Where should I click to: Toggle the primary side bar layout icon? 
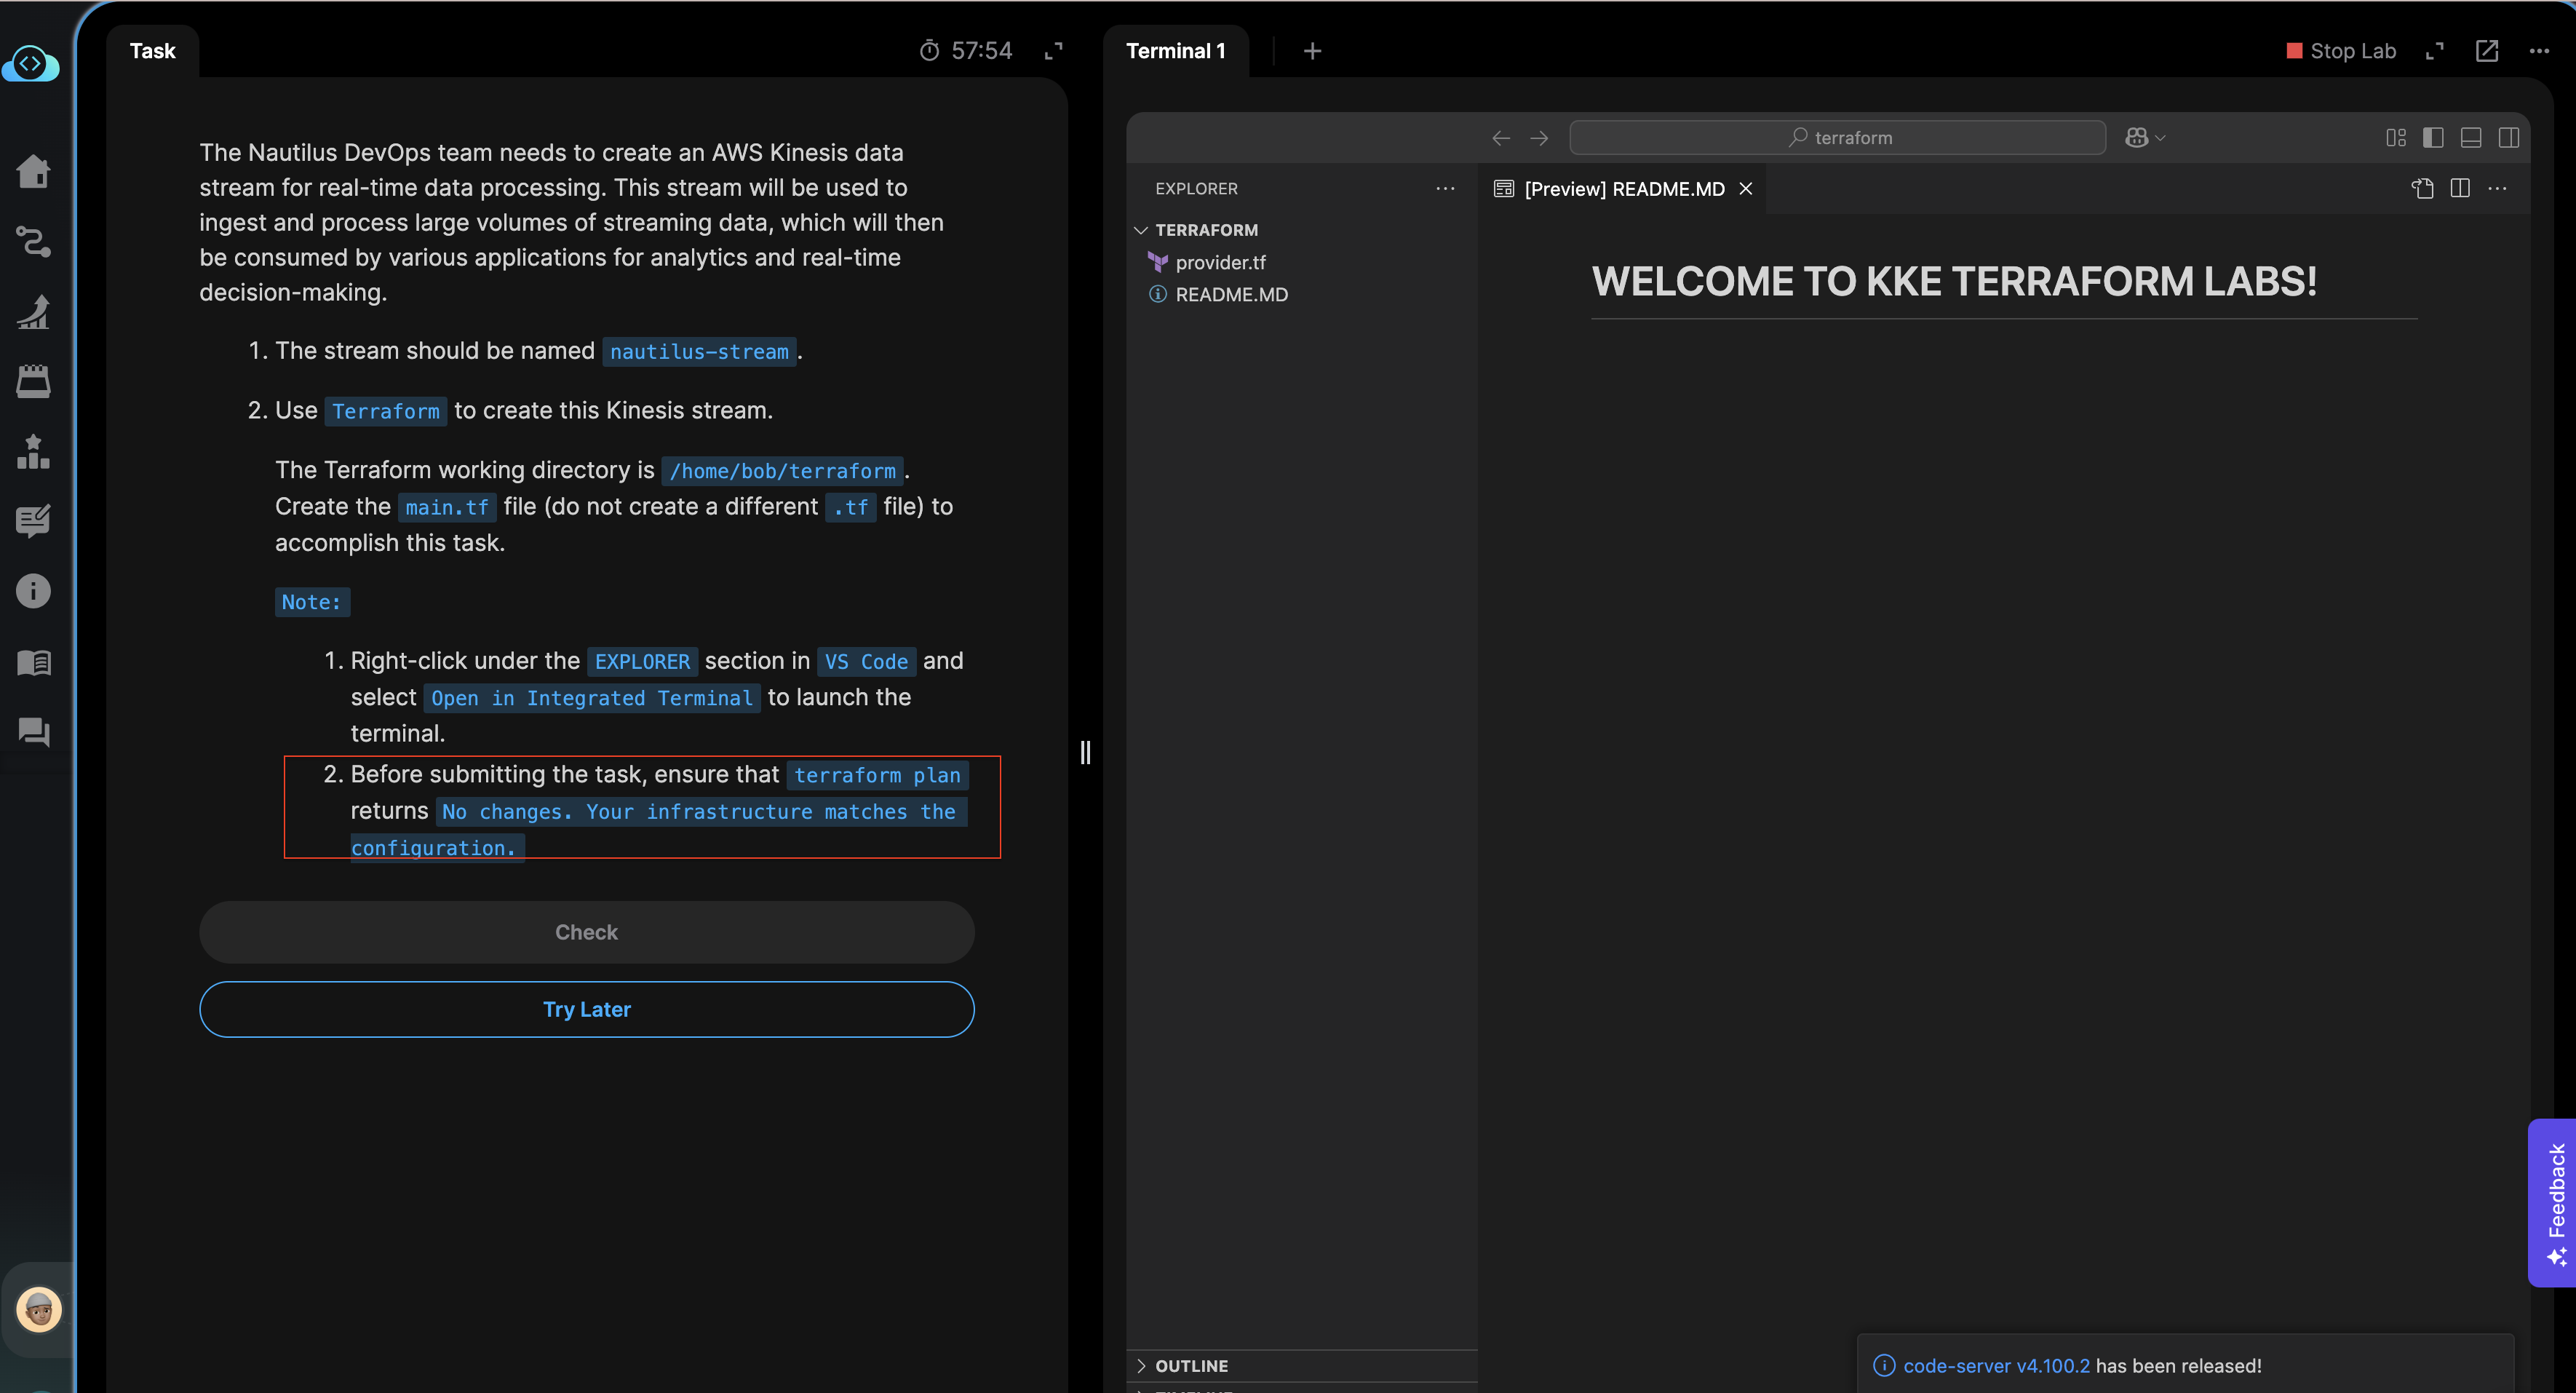[2433, 138]
